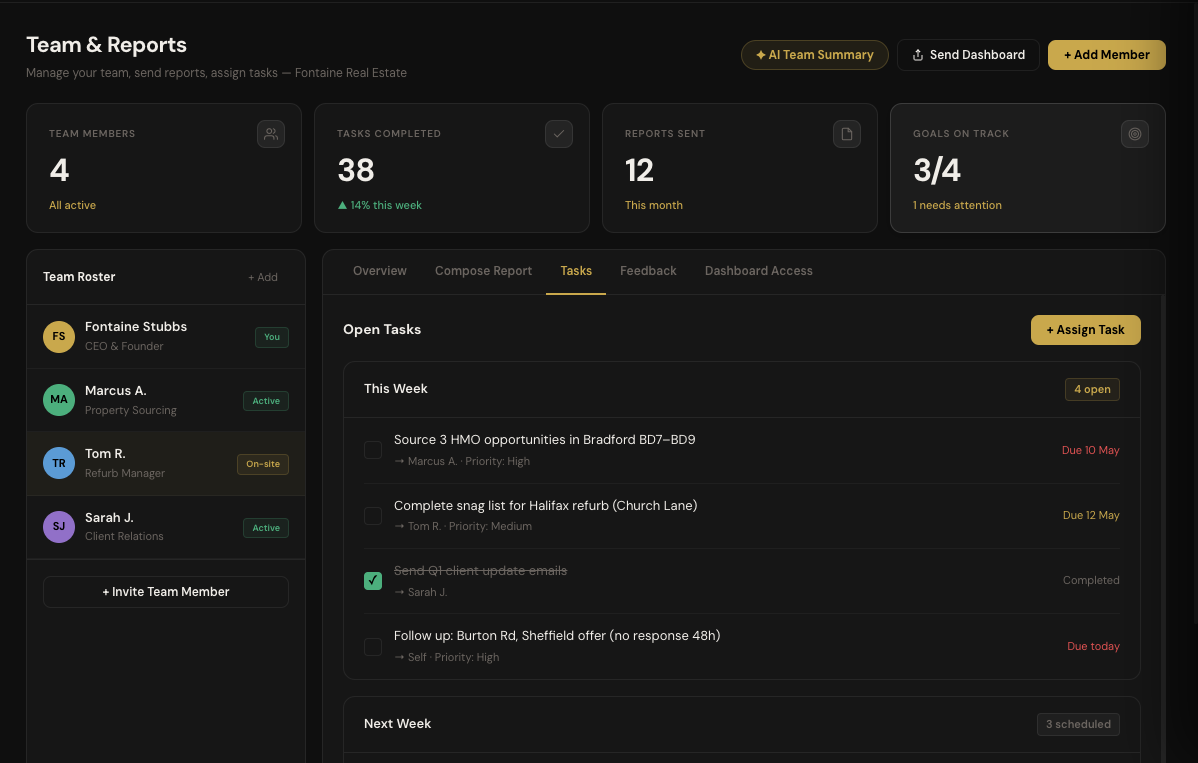Image resolution: width=1198 pixels, height=763 pixels.
Task: Click Invite Team Member button
Action: point(166,592)
